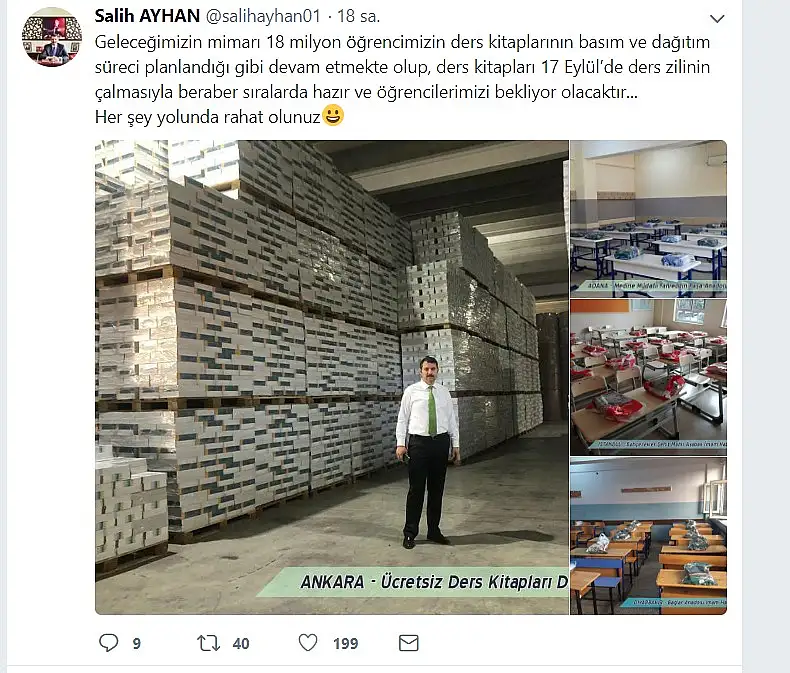Click the 'Her şey yolunda rahat olunuz' line
Viewport: 790px width, 673px height.
208,117
